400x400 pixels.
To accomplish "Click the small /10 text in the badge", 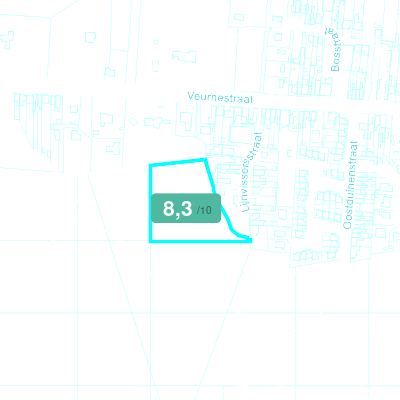I will tap(204, 210).
